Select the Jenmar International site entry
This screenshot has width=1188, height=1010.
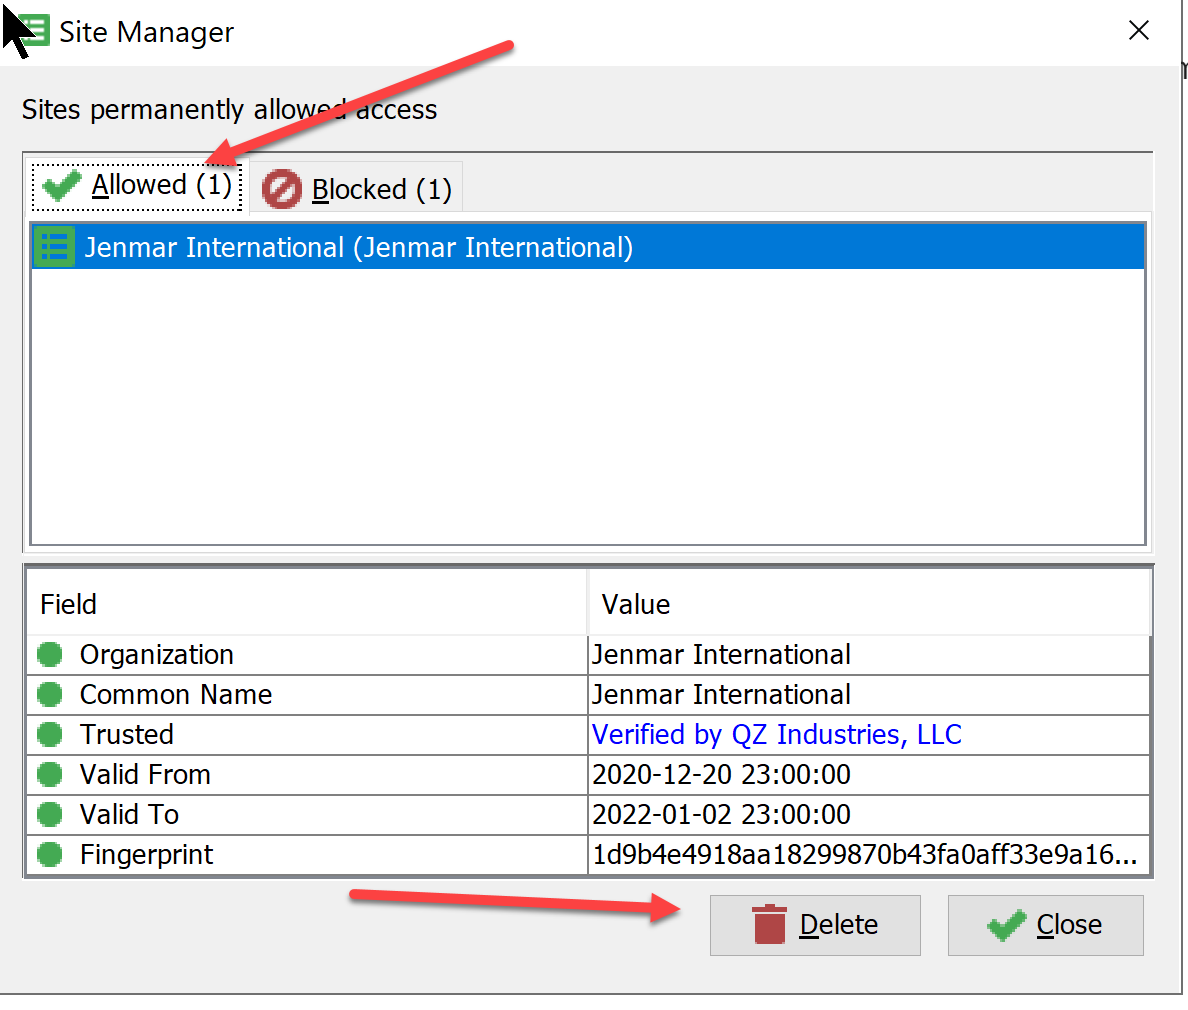pyautogui.click(x=358, y=247)
